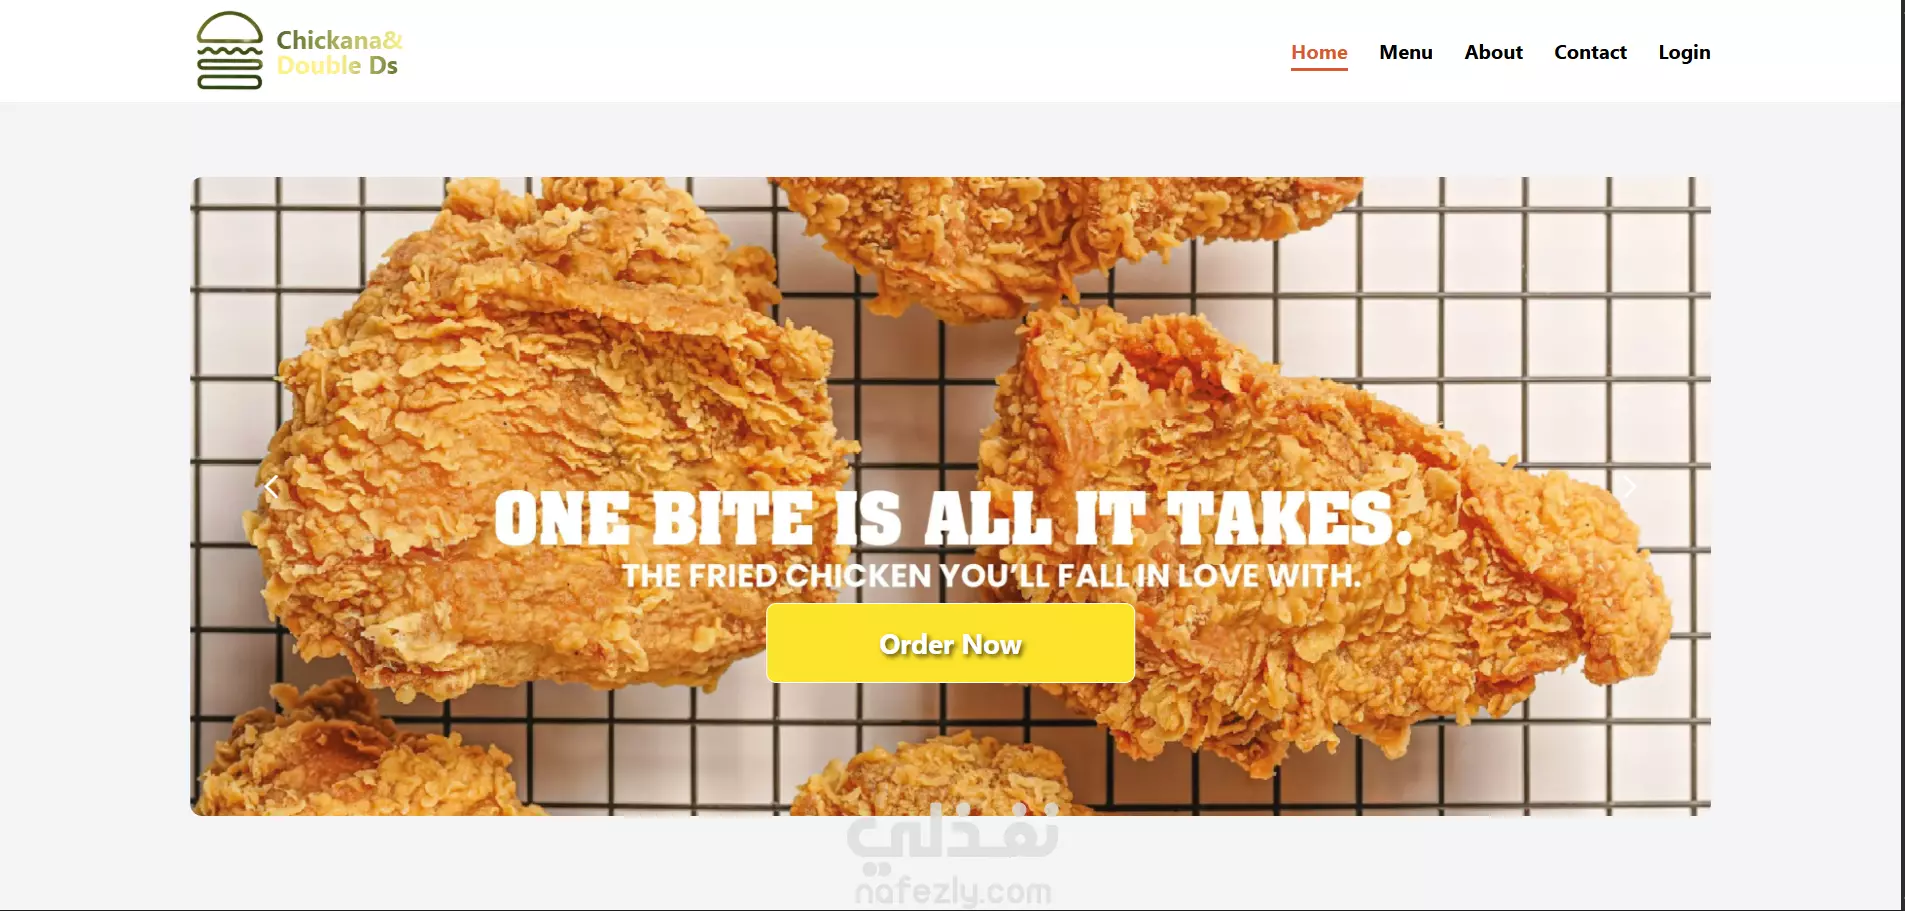Advance to the next slide arrow
The width and height of the screenshot is (1905, 911).
(1629, 487)
